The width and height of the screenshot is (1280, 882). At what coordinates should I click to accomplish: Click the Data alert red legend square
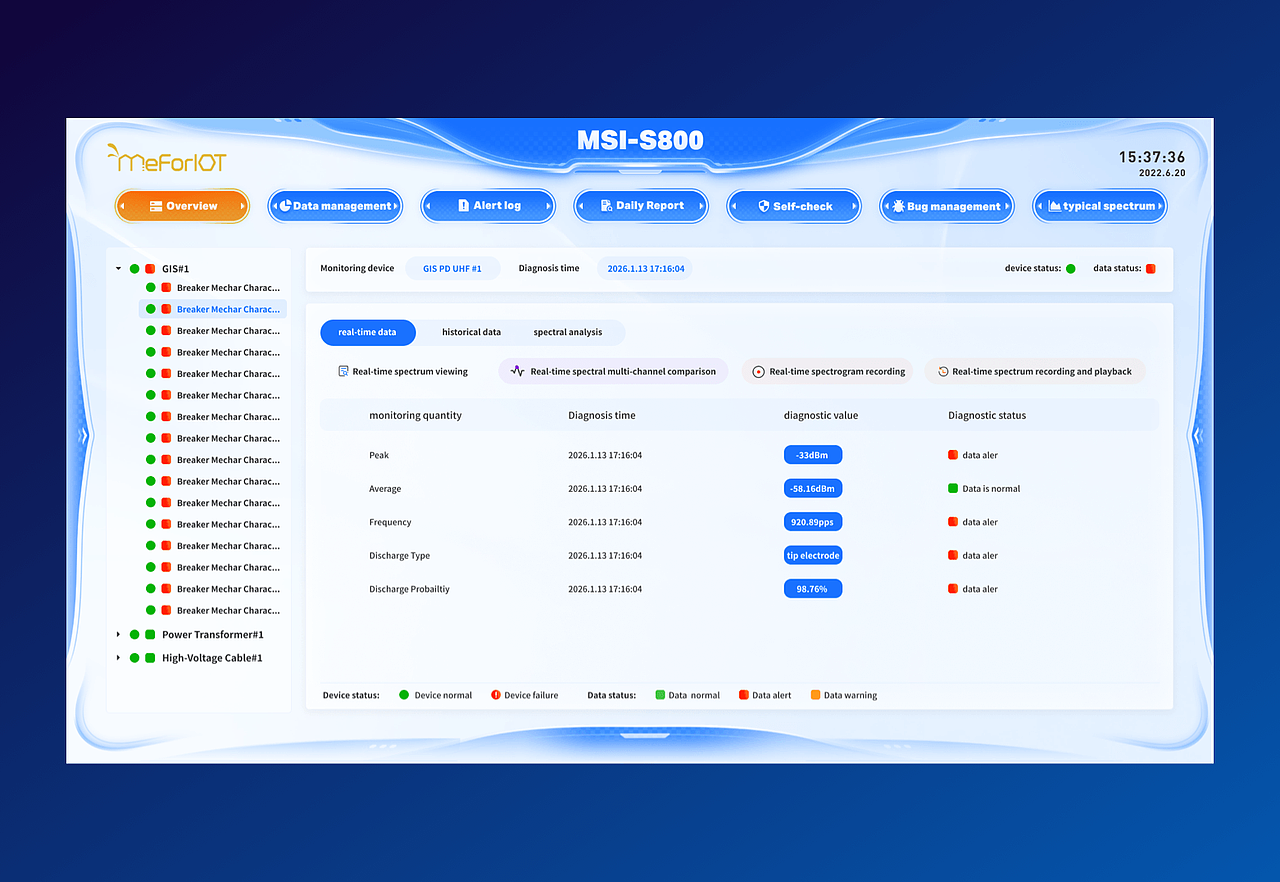[744, 695]
